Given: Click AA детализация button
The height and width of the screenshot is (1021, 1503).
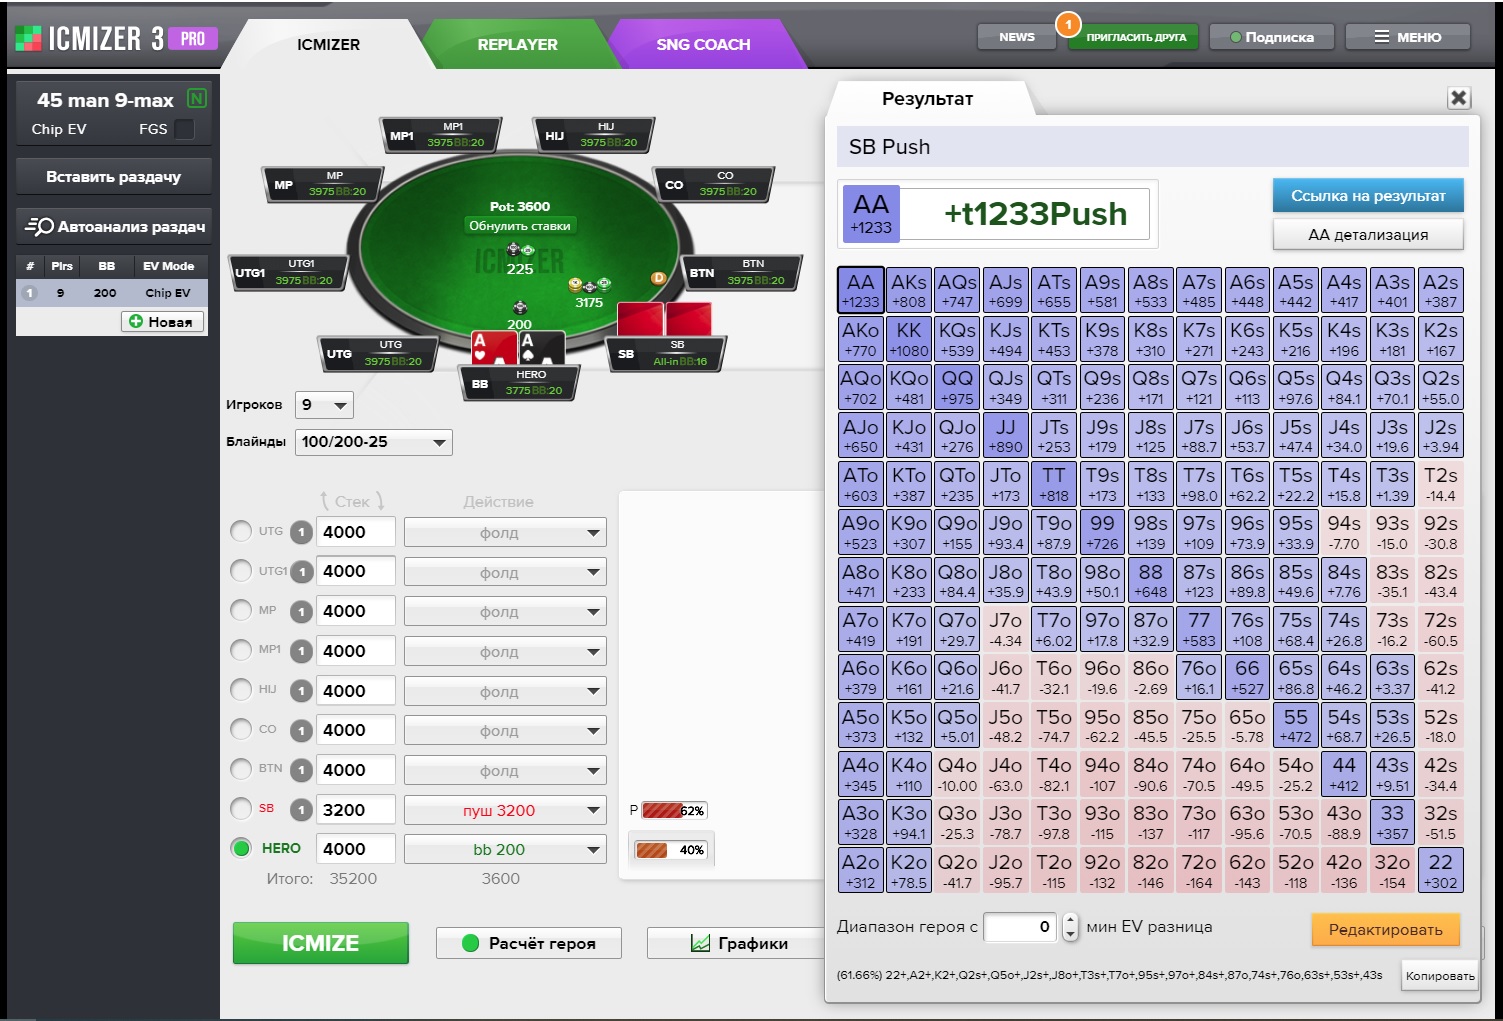Looking at the screenshot, I should (1367, 235).
